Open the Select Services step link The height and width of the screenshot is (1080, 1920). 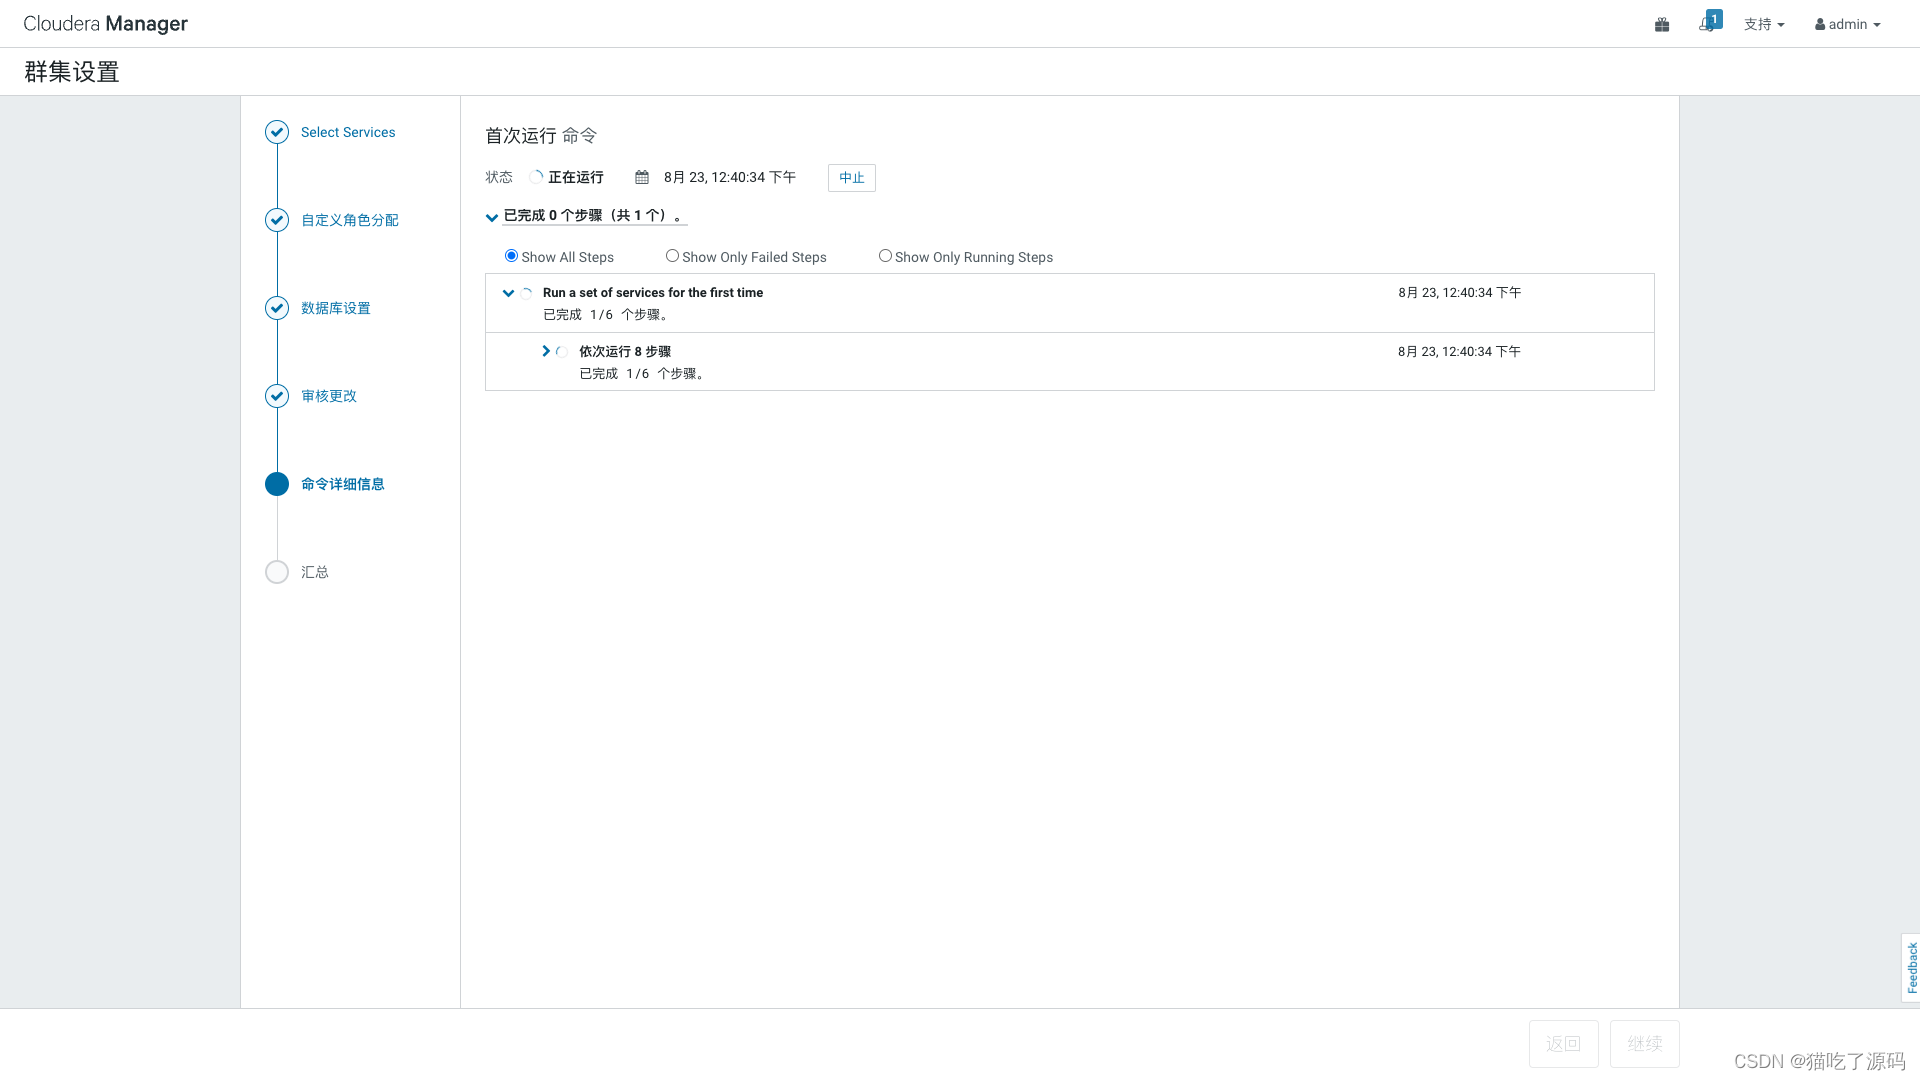[x=348, y=132]
